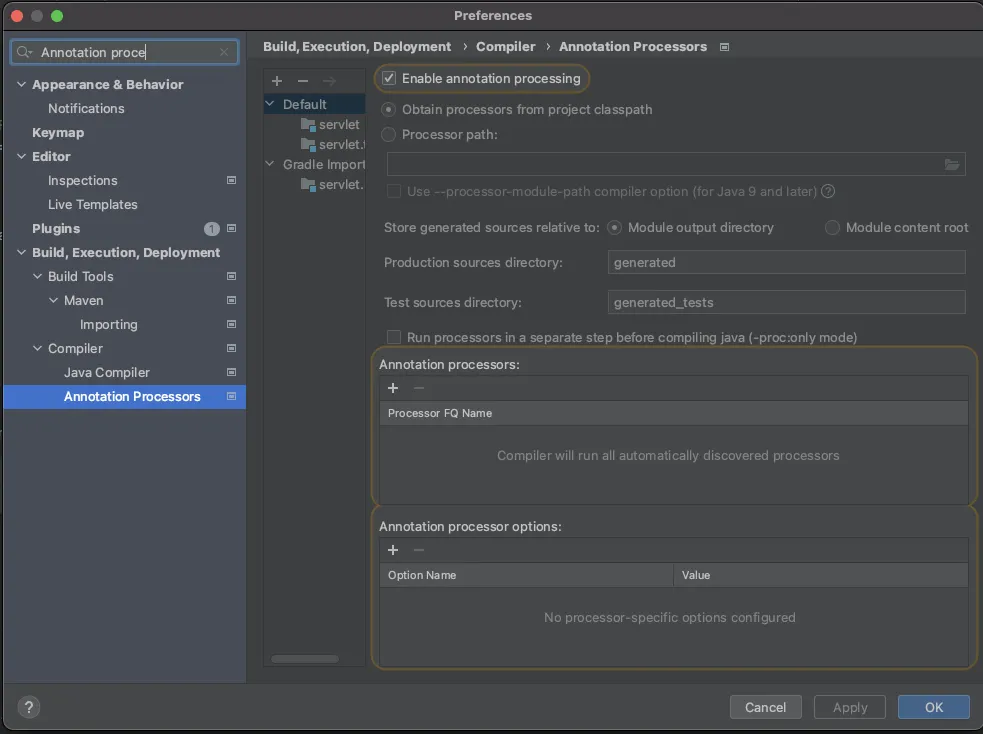
Task: Select the Processor path radio button
Action: (389, 134)
